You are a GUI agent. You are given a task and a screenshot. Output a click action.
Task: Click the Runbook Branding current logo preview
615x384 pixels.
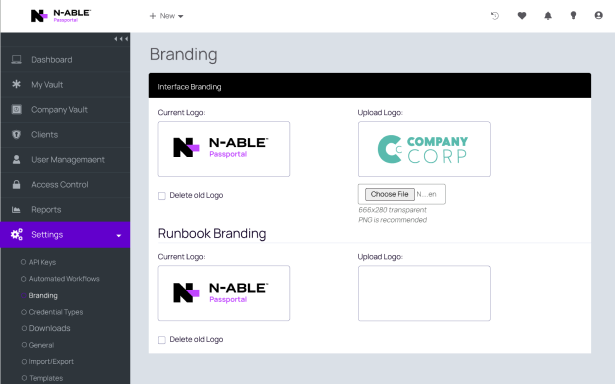point(224,293)
